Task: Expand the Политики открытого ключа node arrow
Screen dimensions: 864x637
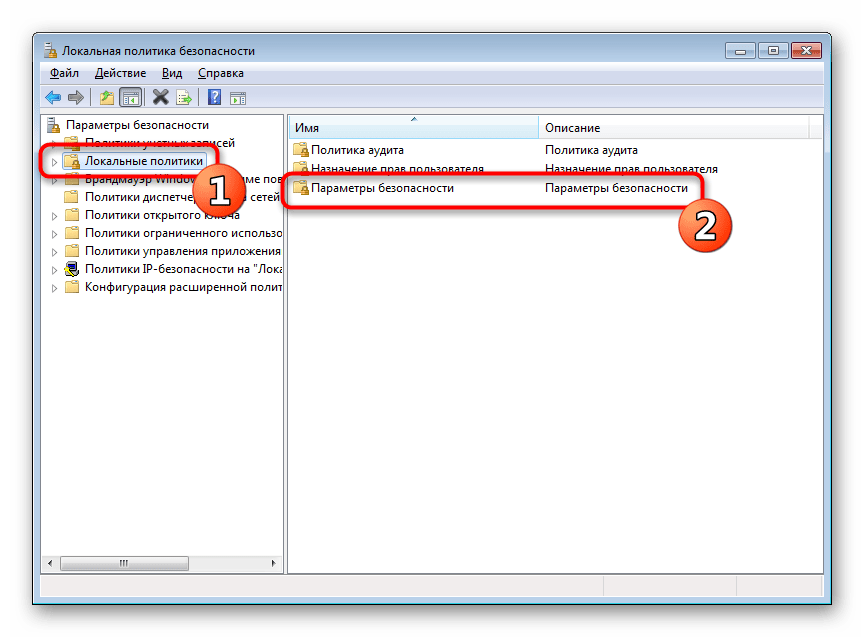Action: pyautogui.click(x=55, y=215)
